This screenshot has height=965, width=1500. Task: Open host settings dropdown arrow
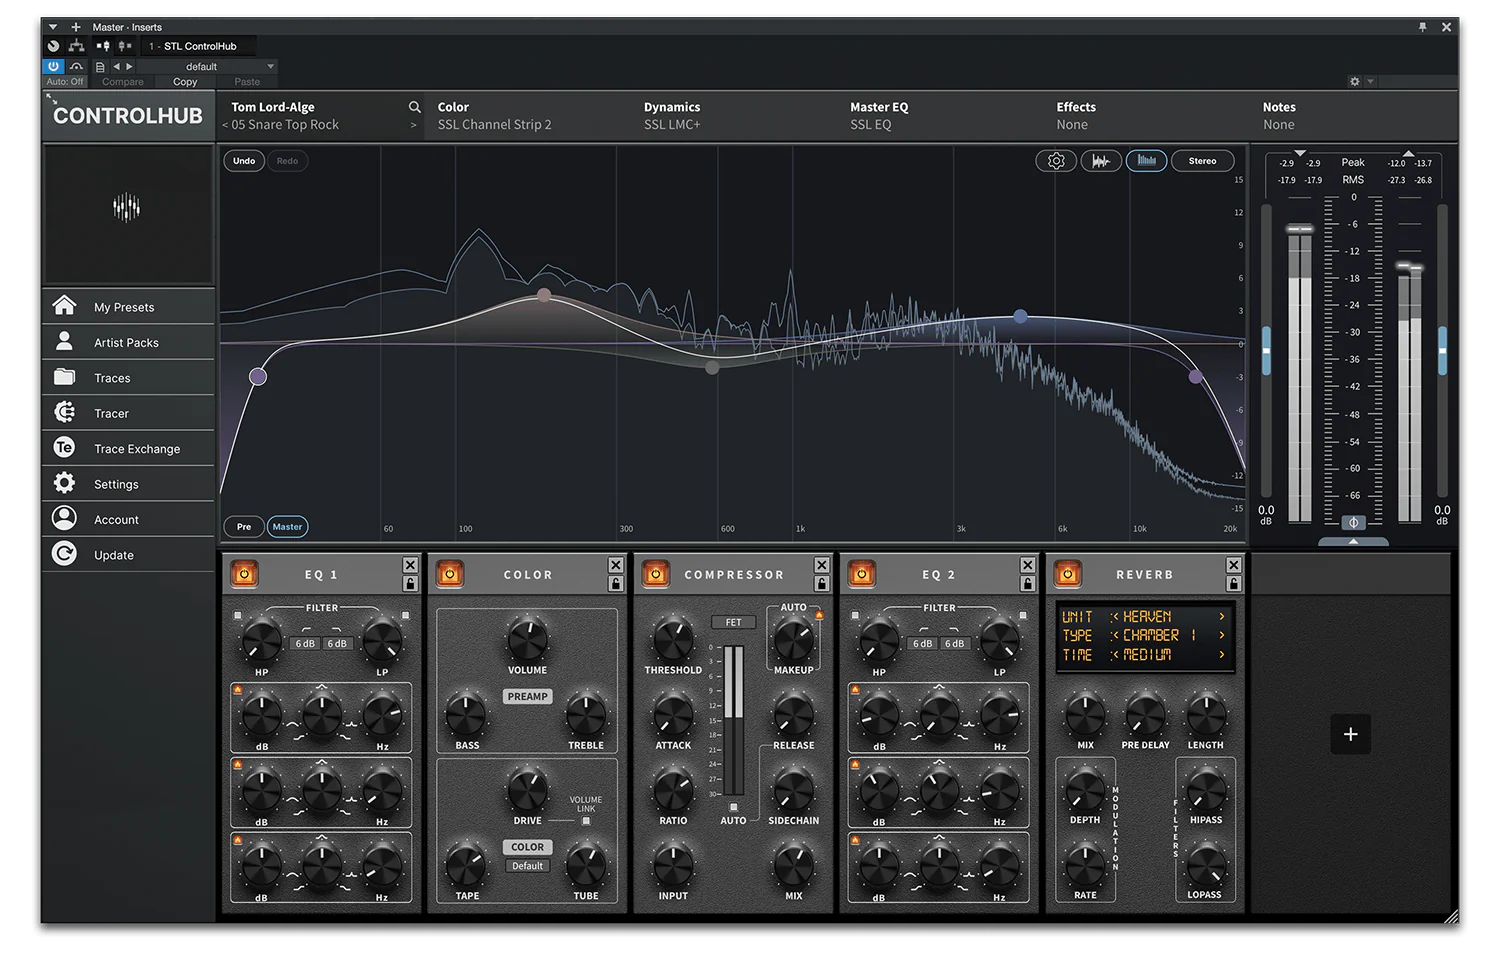click(x=1371, y=82)
